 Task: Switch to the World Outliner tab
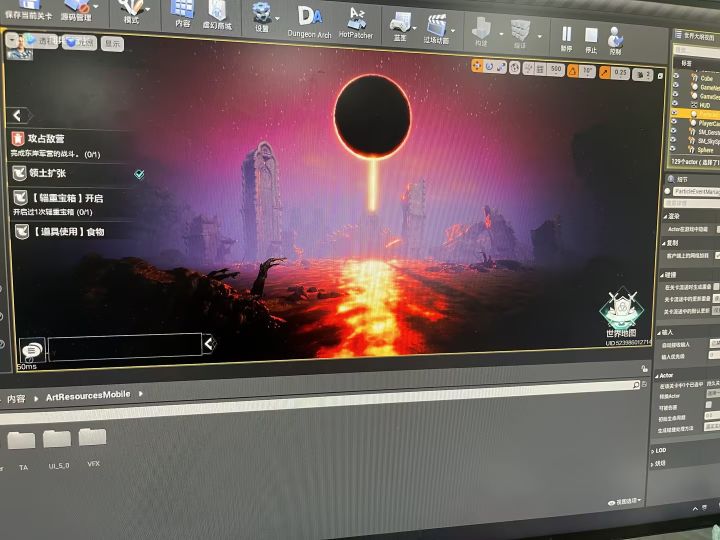tap(696, 35)
